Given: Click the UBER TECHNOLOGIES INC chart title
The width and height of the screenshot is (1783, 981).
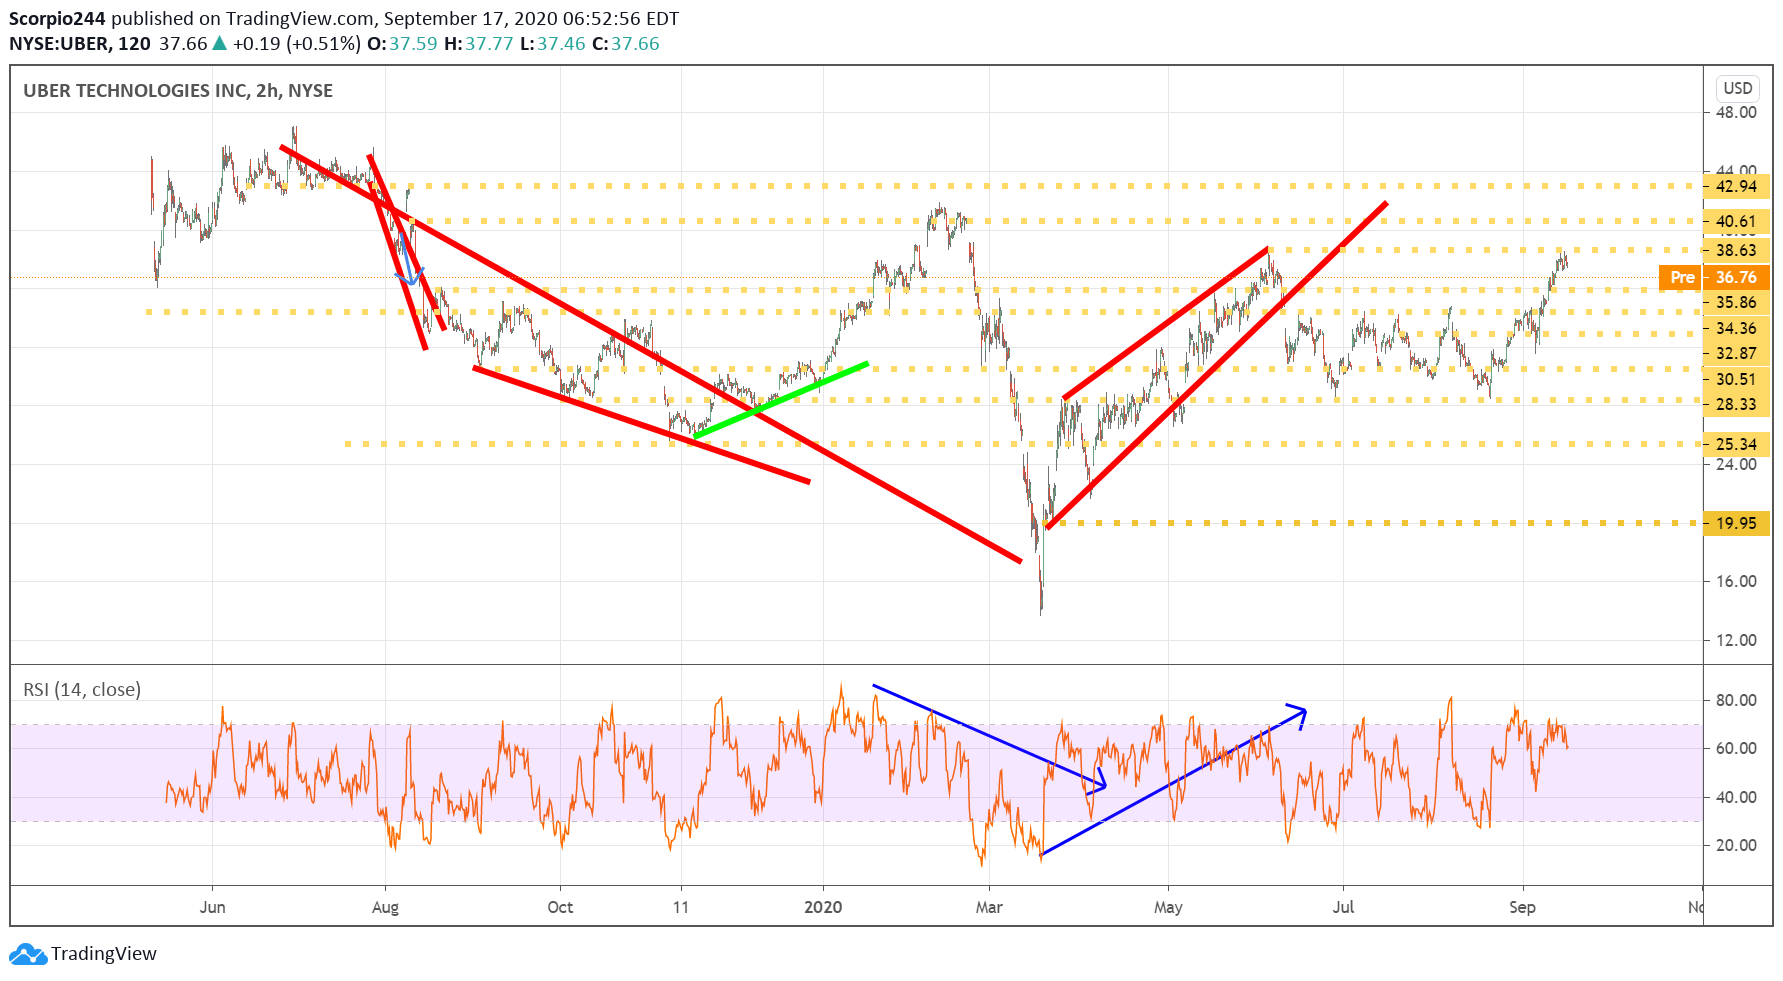Looking at the screenshot, I should [x=178, y=91].
